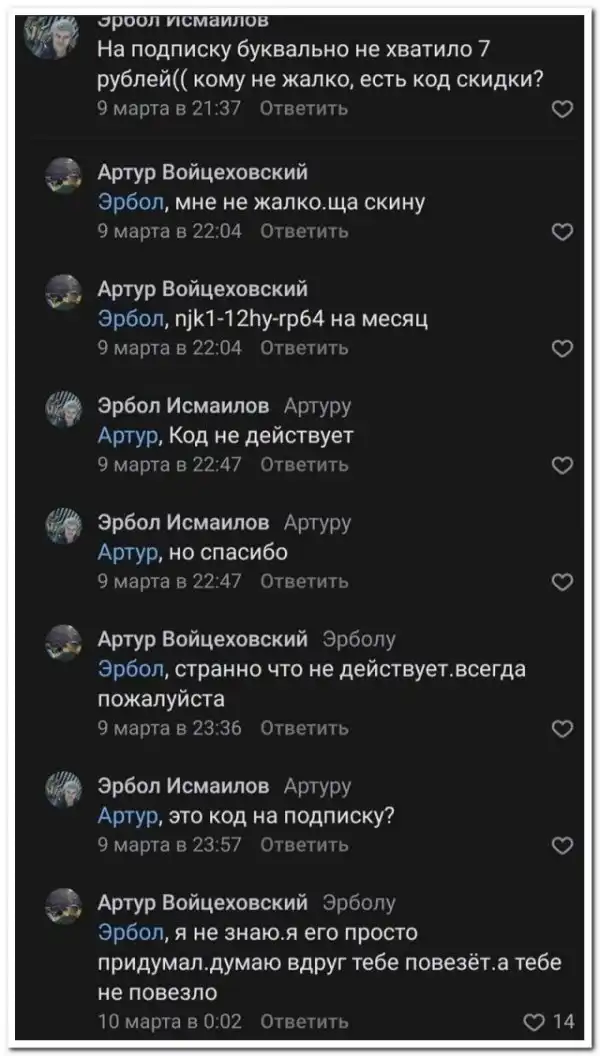Like the "это код на подписку?" comment

click(563, 846)
